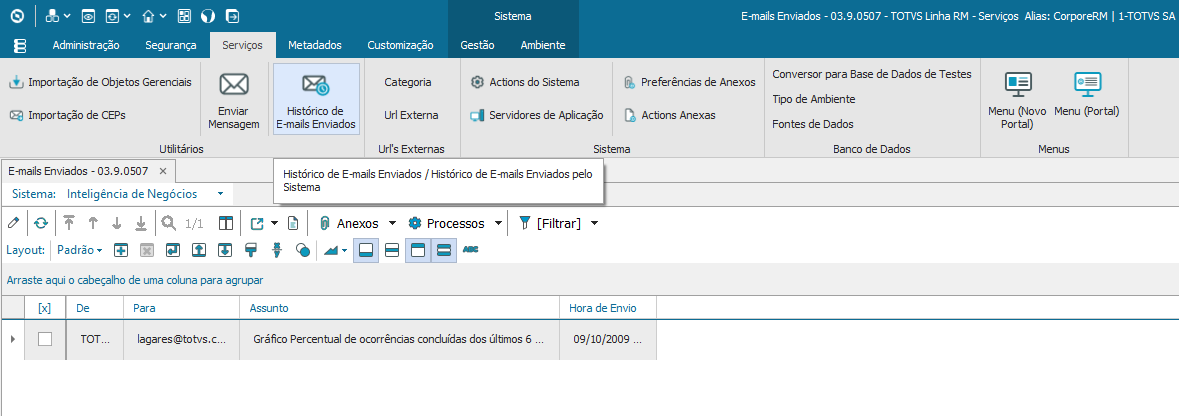This screenshot has width=1179, height=416.
Task: Open the Layout Padrão dropdown
Action: click(x=80, y=250)
